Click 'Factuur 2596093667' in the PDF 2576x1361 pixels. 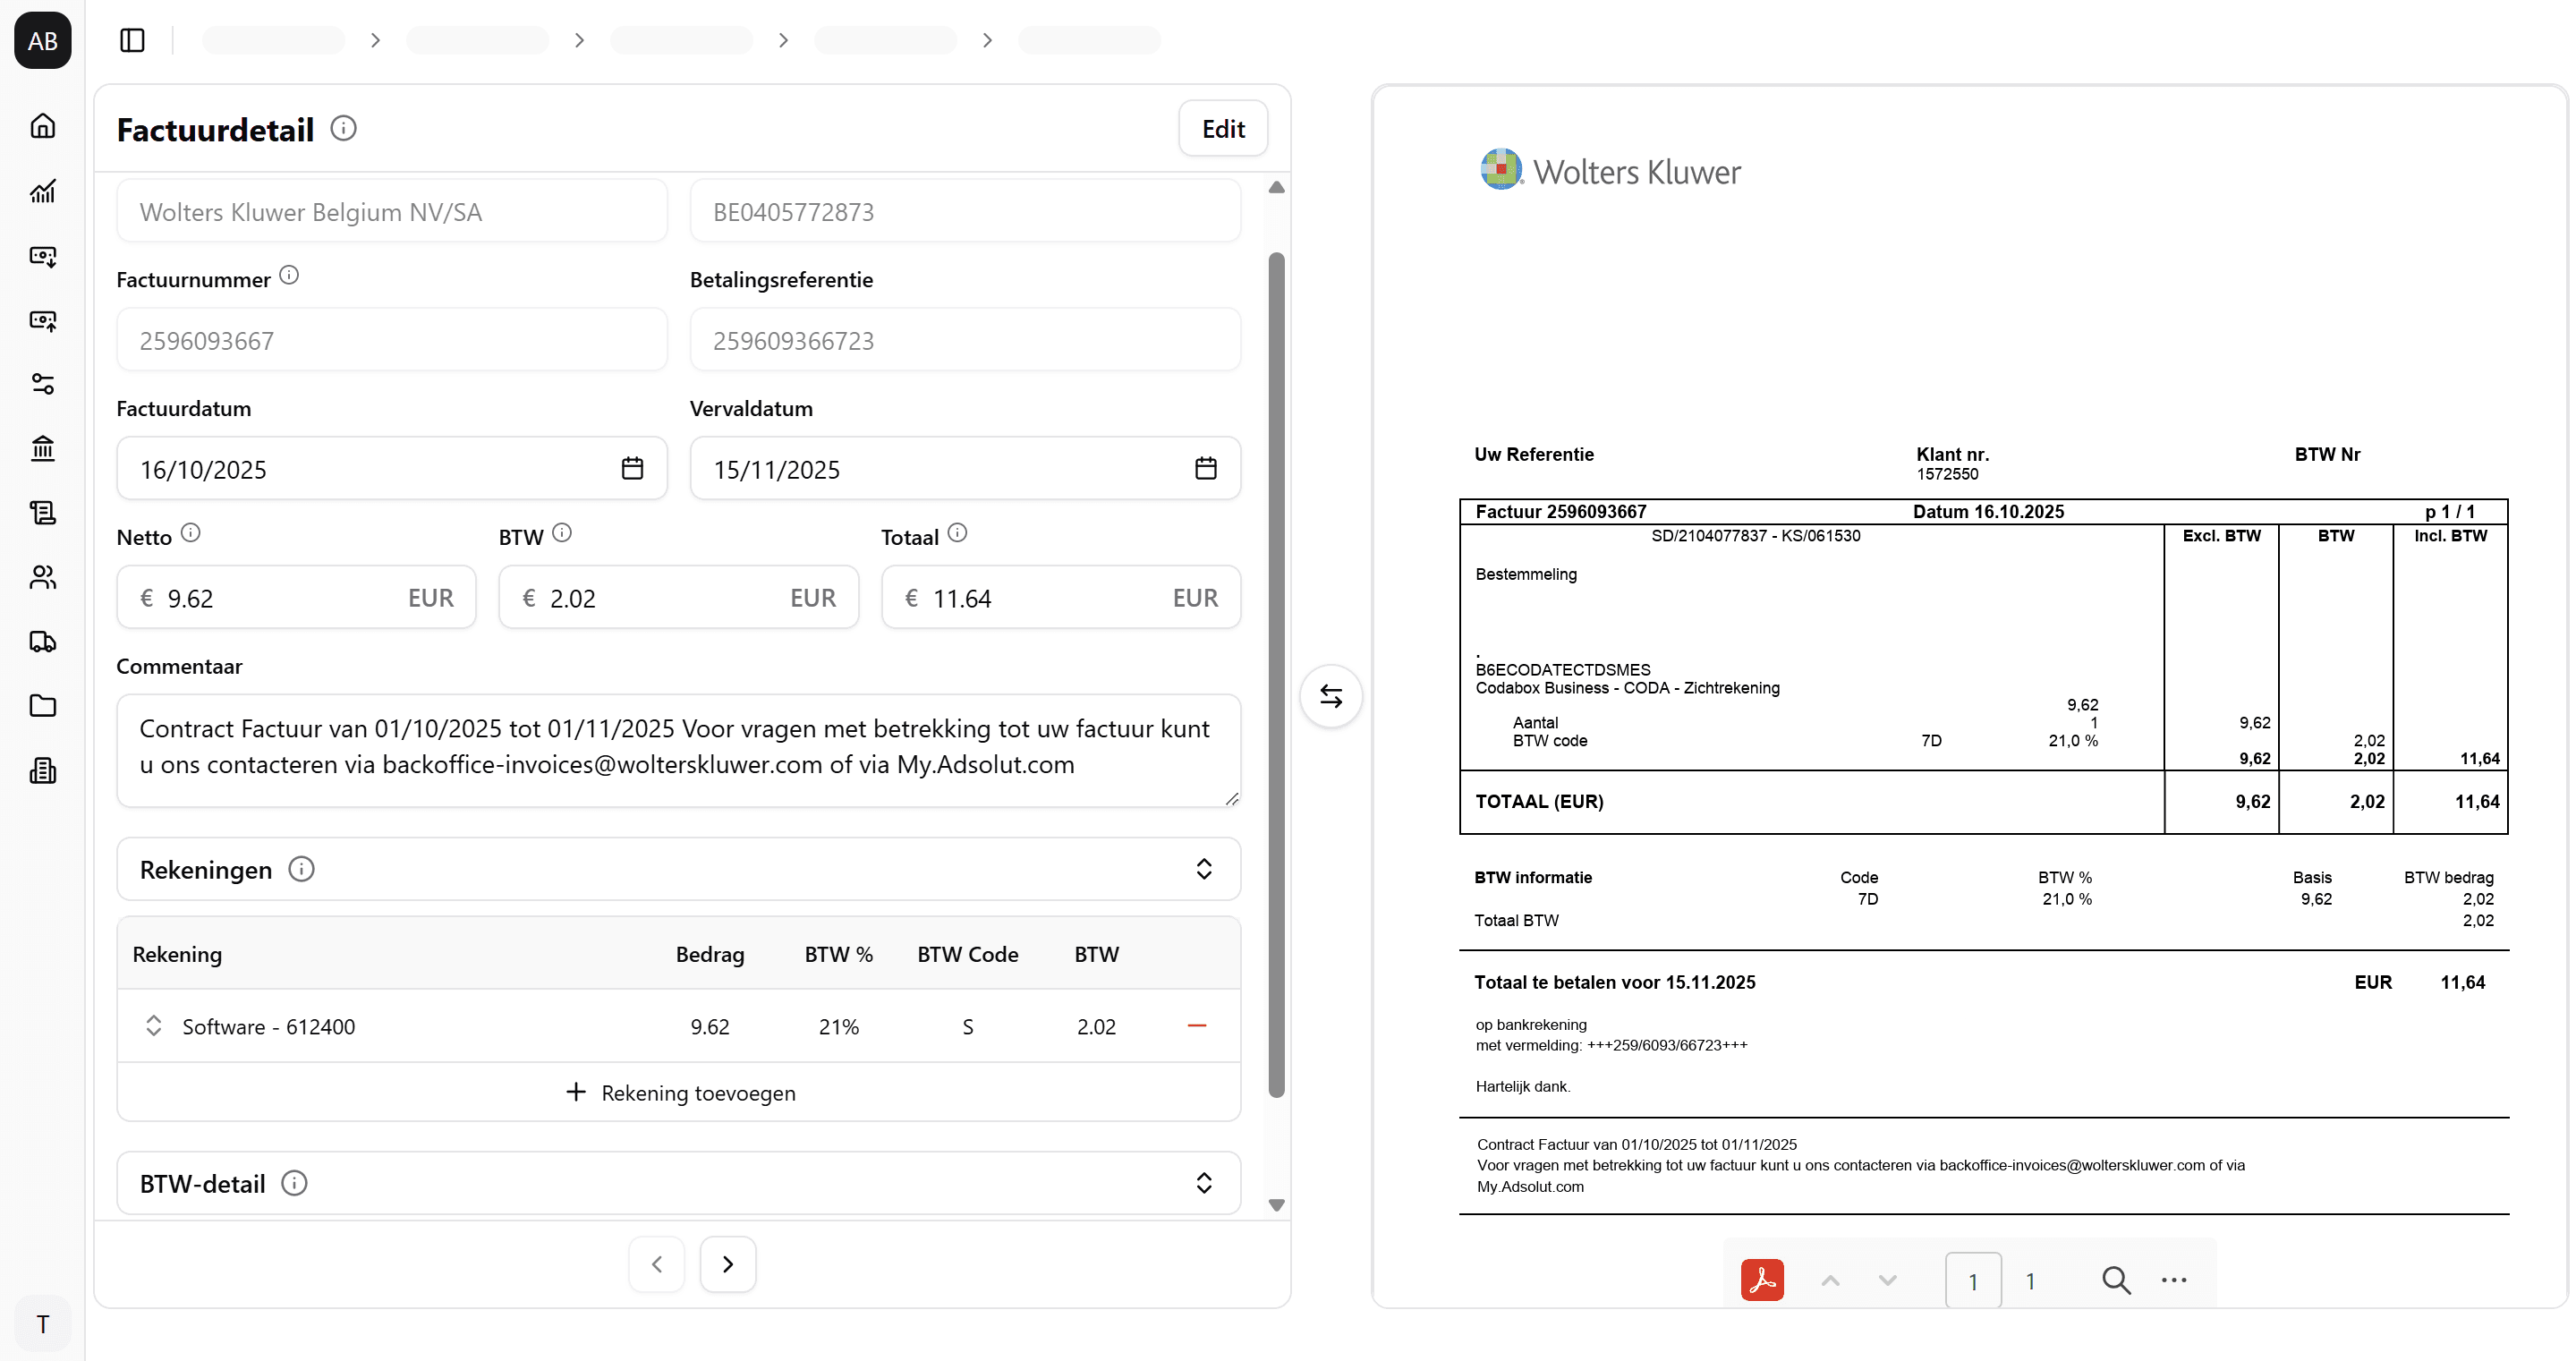point(1561,512)
